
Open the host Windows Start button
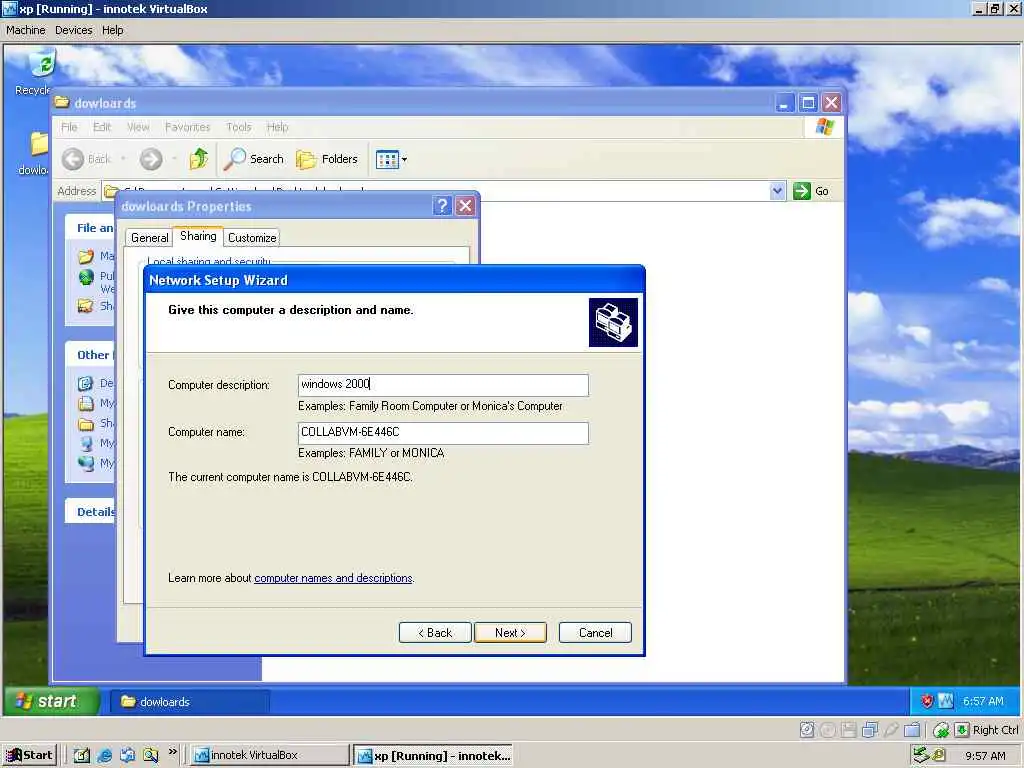[x=29, y=755]
